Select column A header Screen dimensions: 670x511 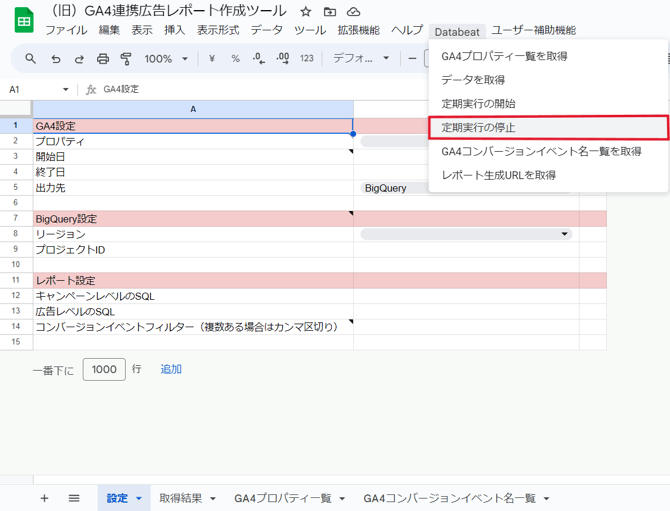point(193,109)
